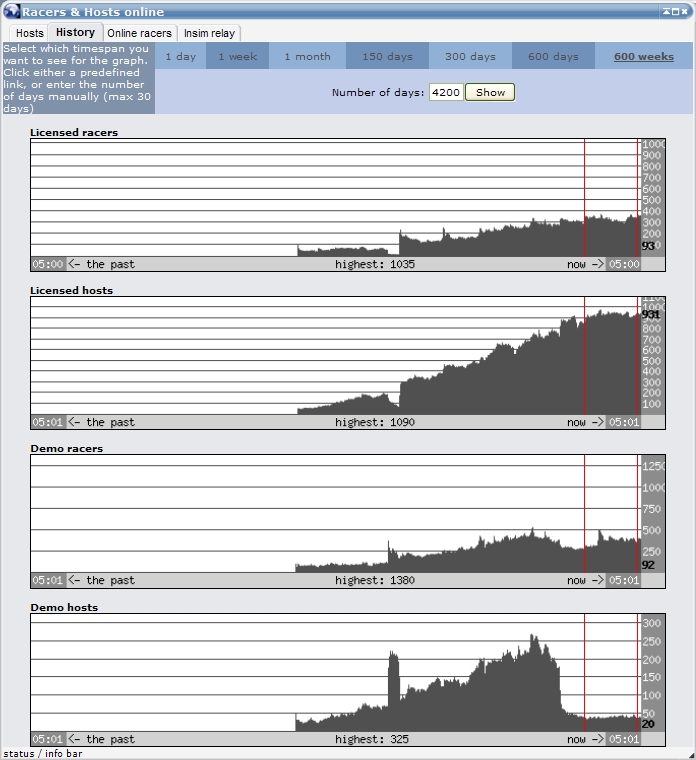
Task: Click the Number of days input field
Action: click(446, 92)
